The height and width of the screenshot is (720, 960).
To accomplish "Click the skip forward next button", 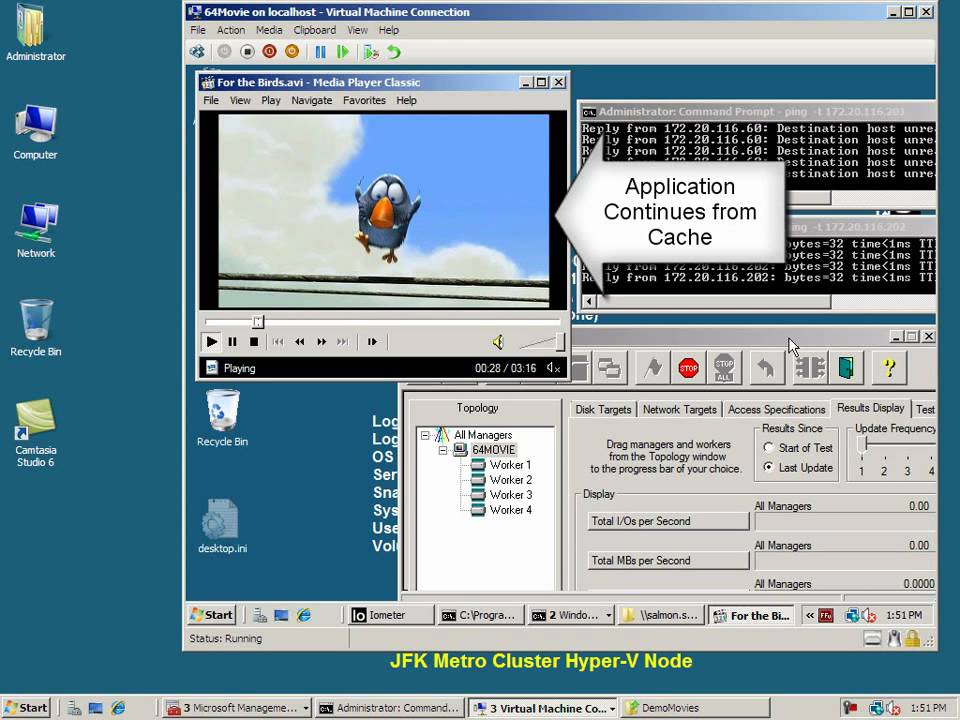I will pos(342,342).
